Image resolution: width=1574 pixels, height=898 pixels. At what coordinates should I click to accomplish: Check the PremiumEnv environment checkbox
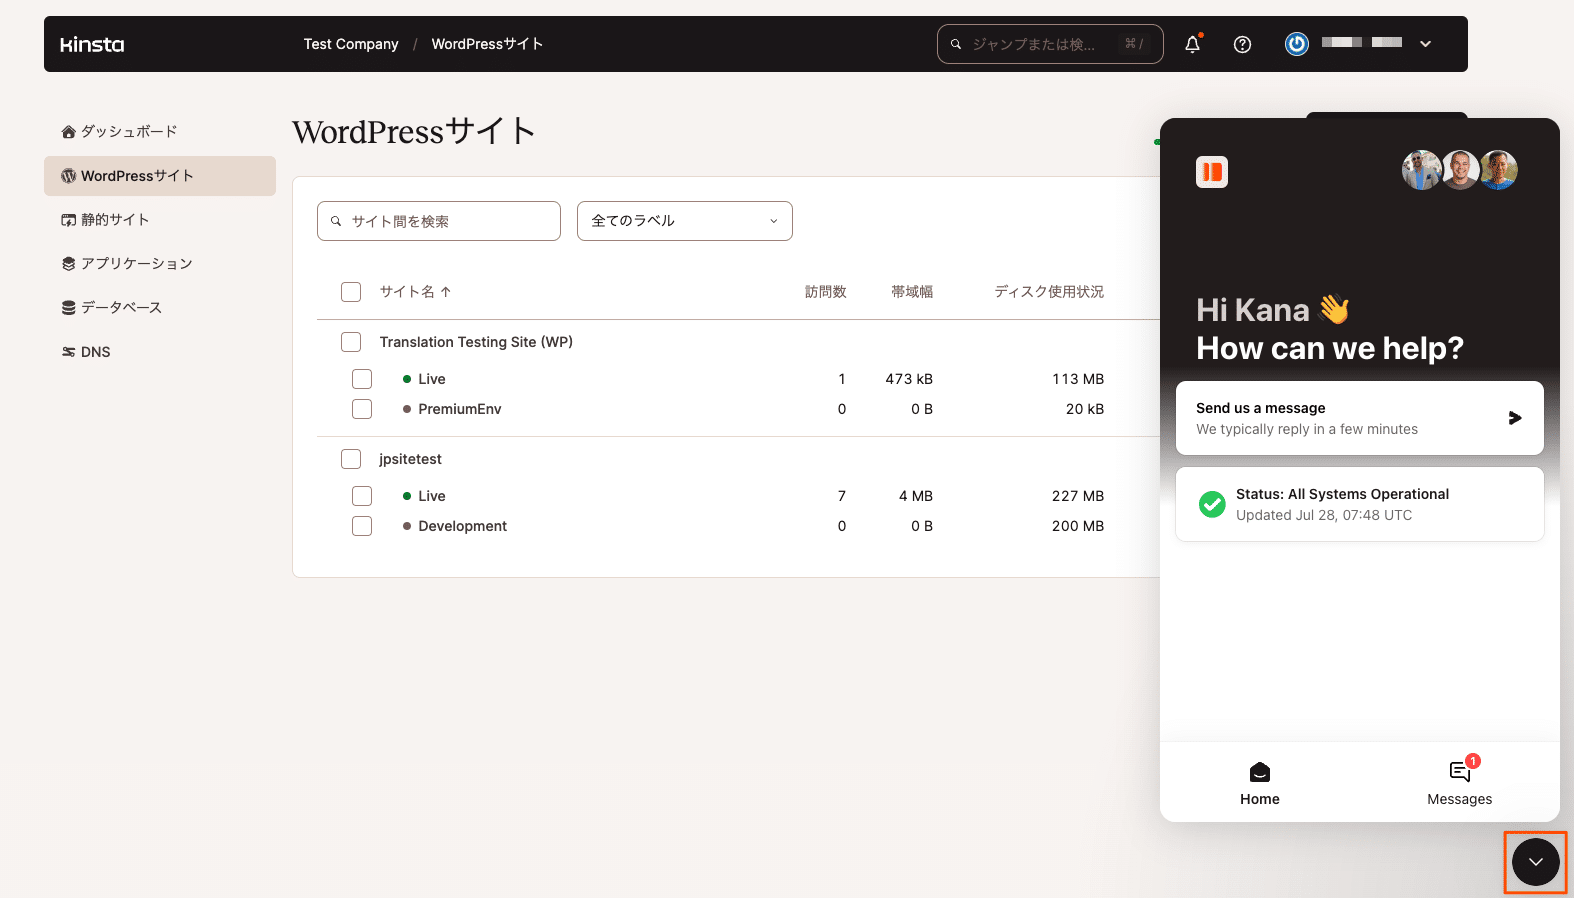tap(362, 409)
